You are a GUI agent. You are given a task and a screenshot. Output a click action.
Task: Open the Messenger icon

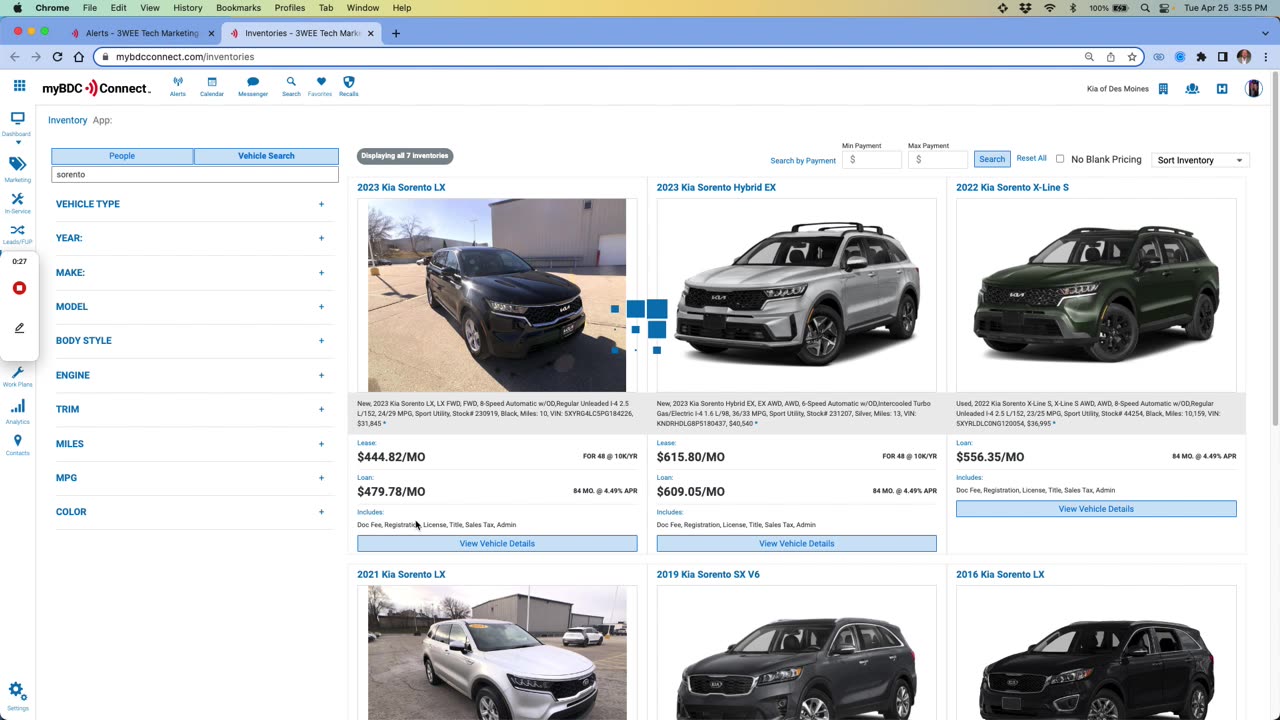[x=253, y=86]
